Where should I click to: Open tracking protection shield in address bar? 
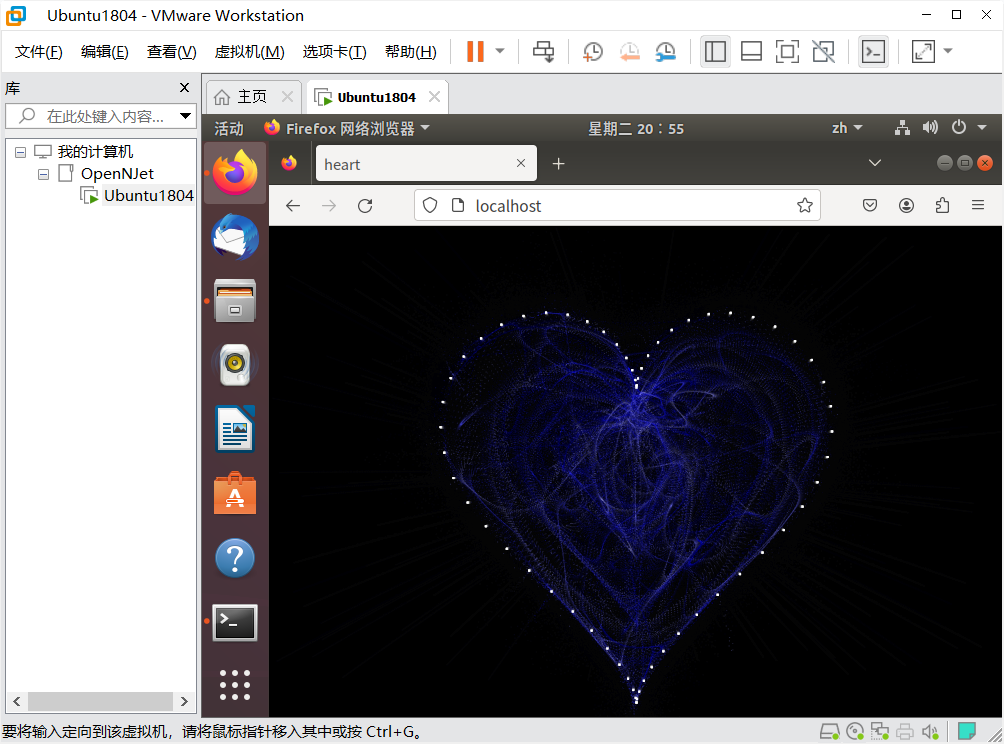(x=430, y=206)
